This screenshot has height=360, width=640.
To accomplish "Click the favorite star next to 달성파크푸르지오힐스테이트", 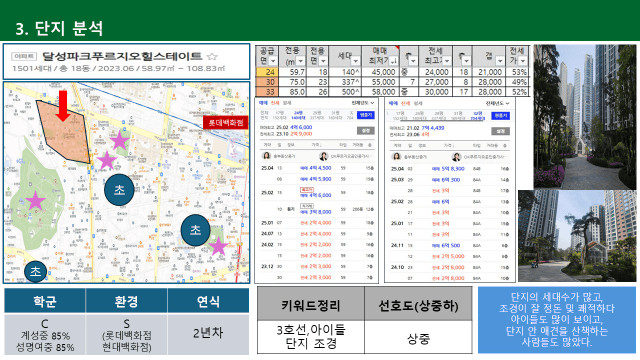I will click(x=212, y=56).
